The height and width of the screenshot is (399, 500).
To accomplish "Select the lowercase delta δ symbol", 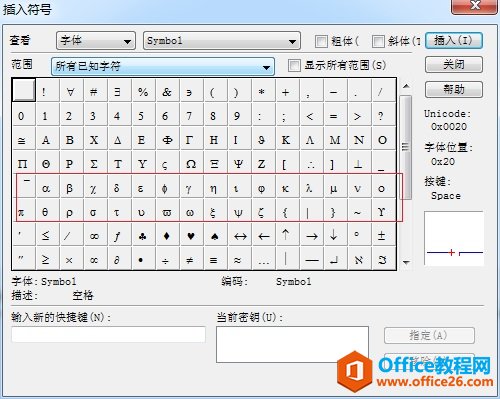I will [x=117, y=188].
